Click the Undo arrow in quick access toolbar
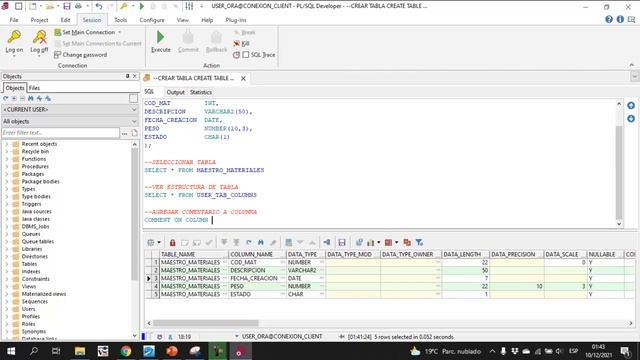Screen dimensions: 640x360 coord(99,6)
